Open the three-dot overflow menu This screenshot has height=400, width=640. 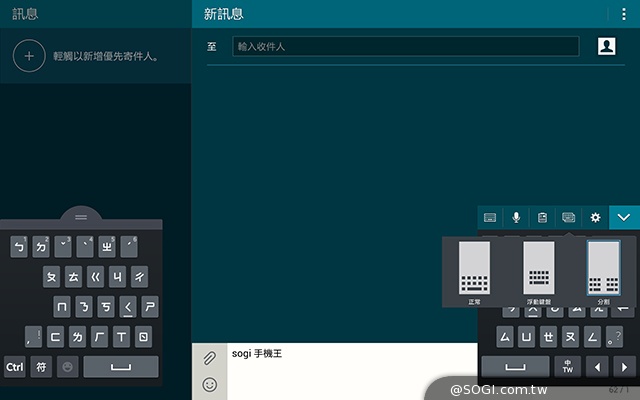(x=623, y=14)
